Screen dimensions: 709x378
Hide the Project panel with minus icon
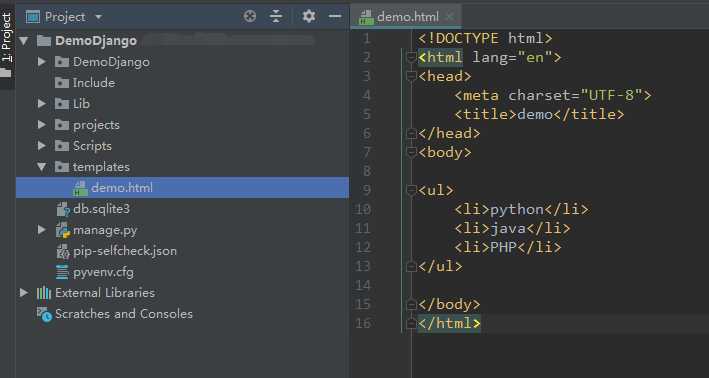pyautogui.click(x=335, y=17)
